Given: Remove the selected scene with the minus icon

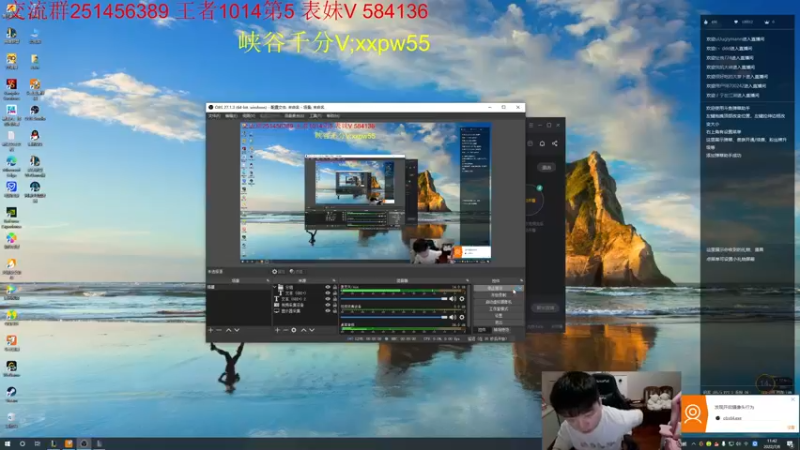Looking at the screenshot, I should [219, 330].
